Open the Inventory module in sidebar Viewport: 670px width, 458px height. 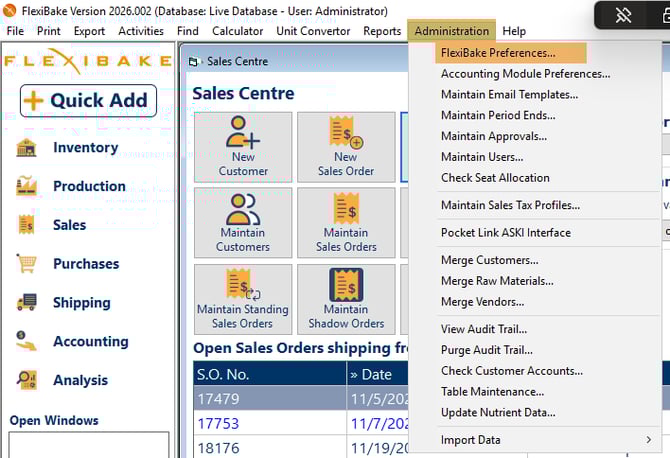point(85,148)
